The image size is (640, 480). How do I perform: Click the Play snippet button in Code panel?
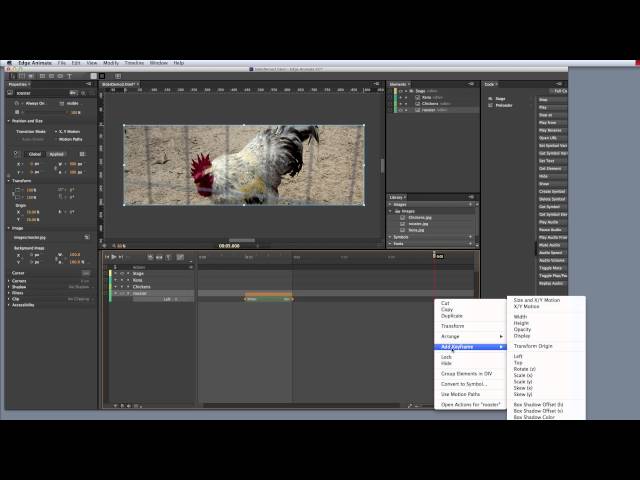pos(552,107)
